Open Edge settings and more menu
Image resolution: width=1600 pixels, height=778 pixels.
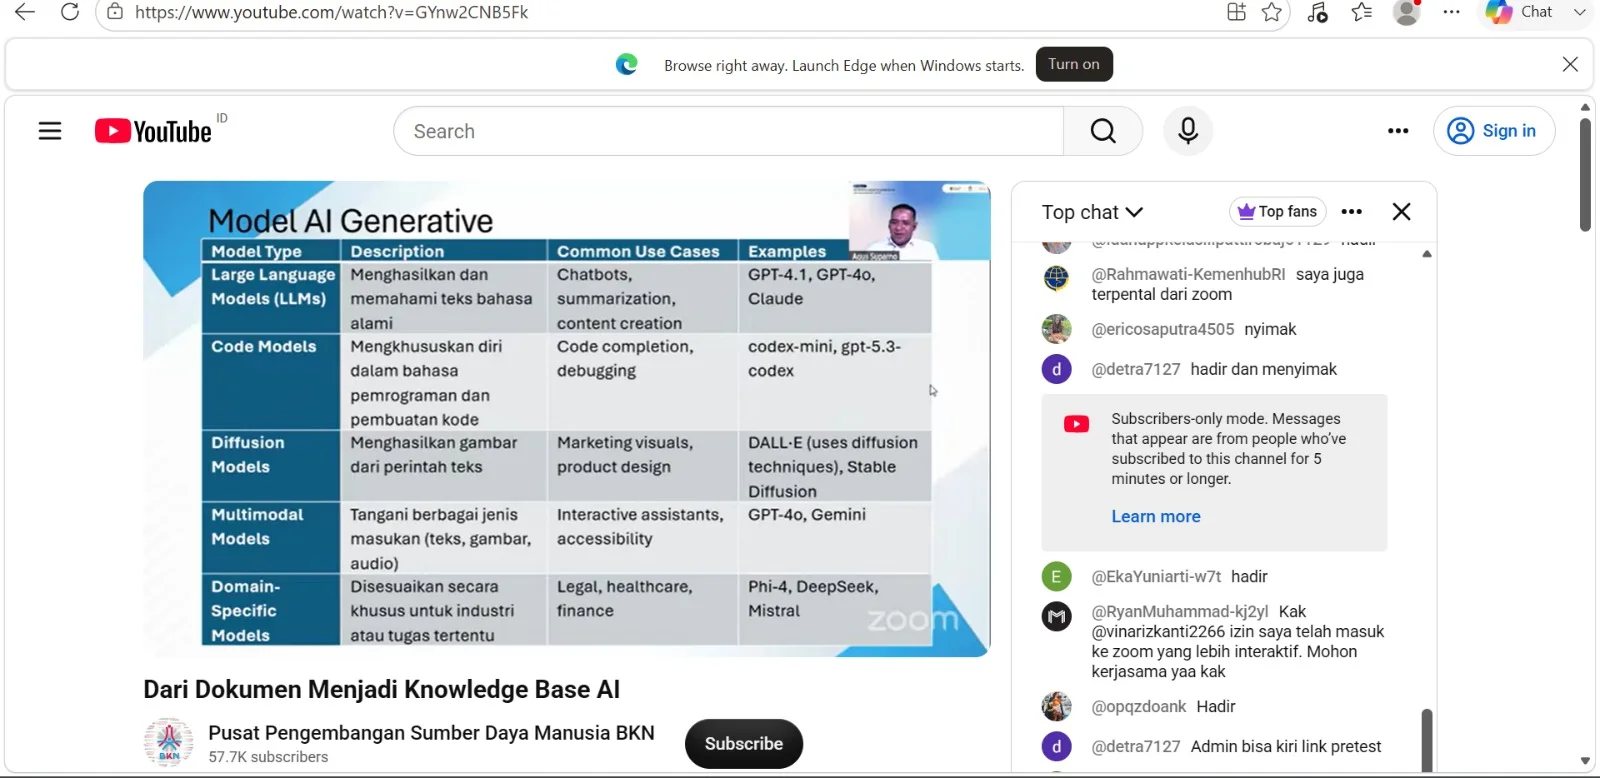click(1452, 12)
